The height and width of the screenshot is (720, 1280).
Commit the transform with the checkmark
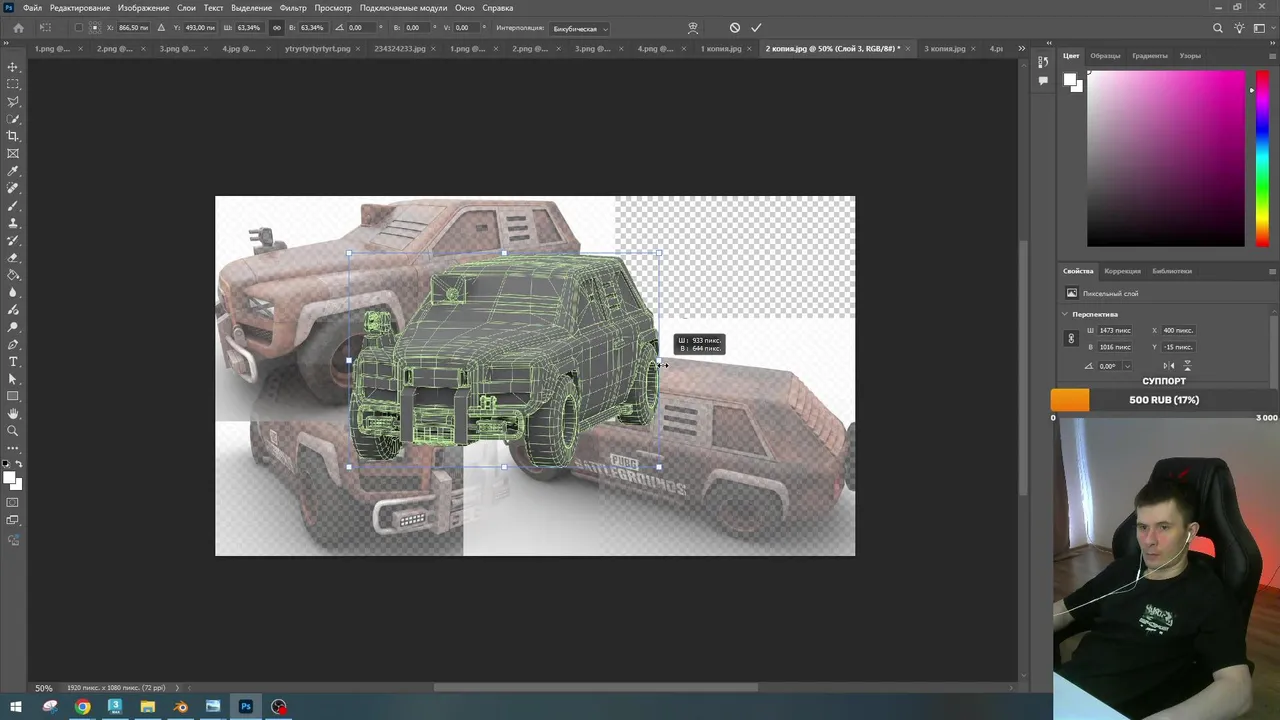756,28
